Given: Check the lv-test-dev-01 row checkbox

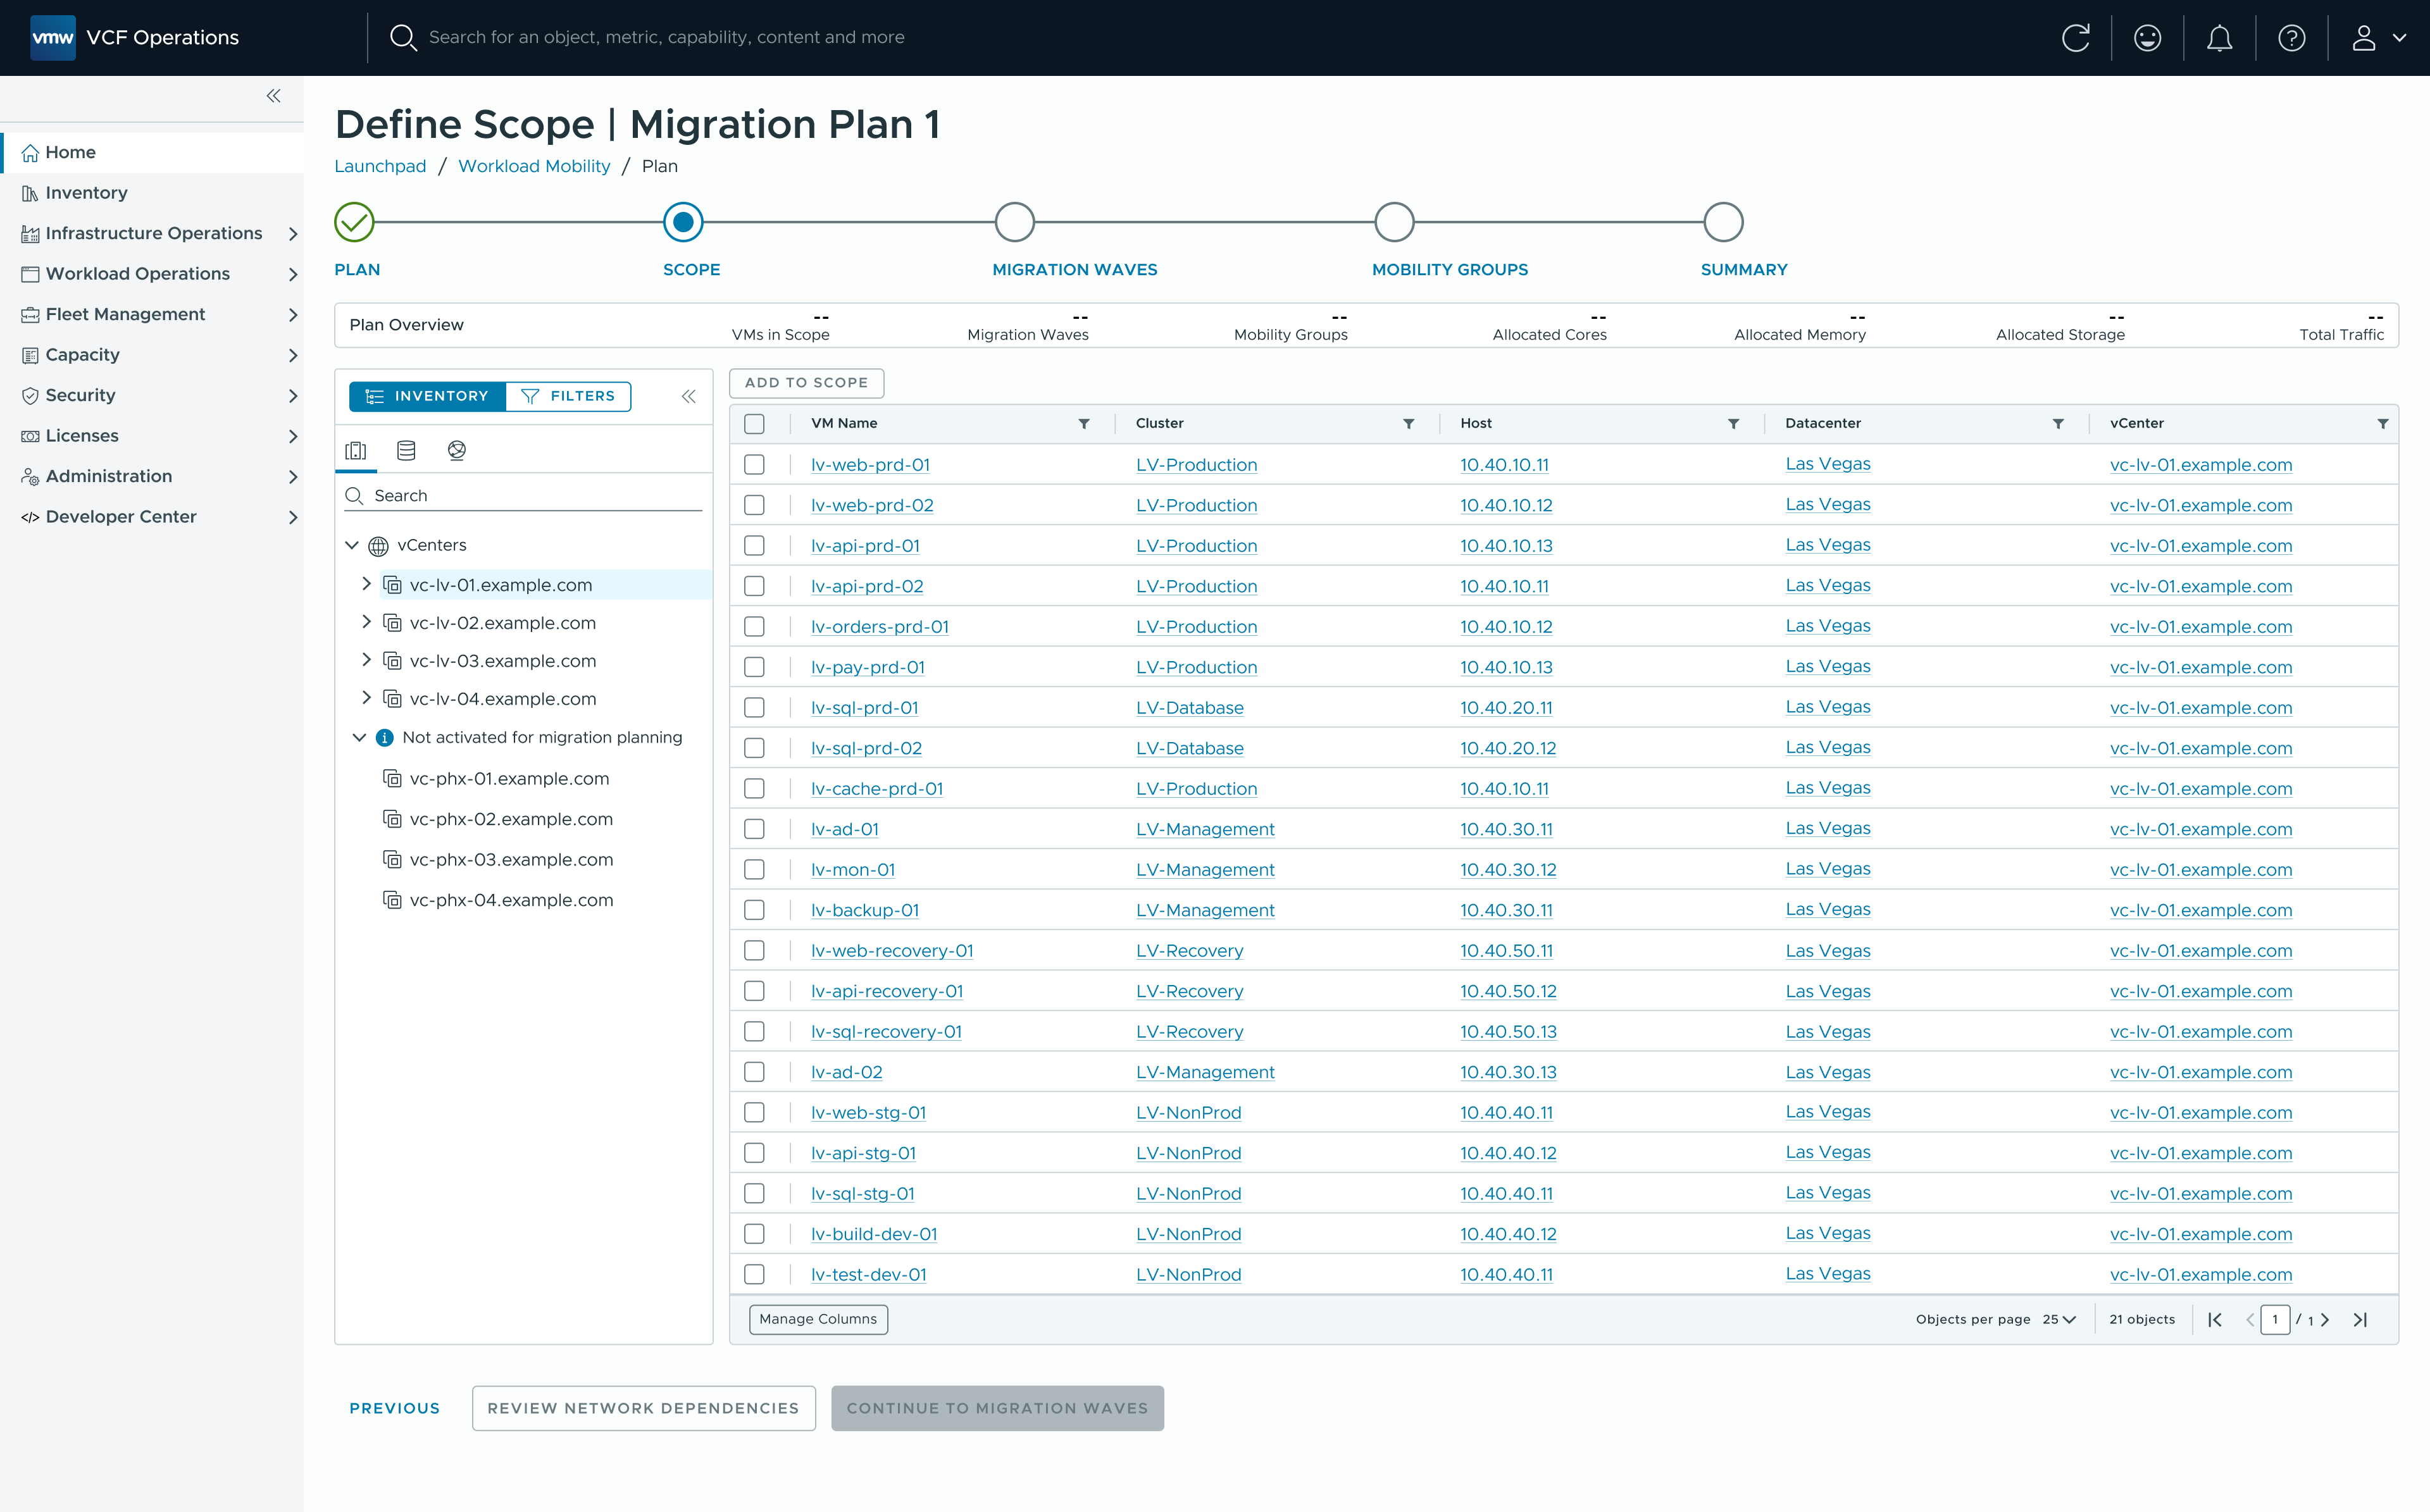Looking at the screenshot, I should (754, 1275).
